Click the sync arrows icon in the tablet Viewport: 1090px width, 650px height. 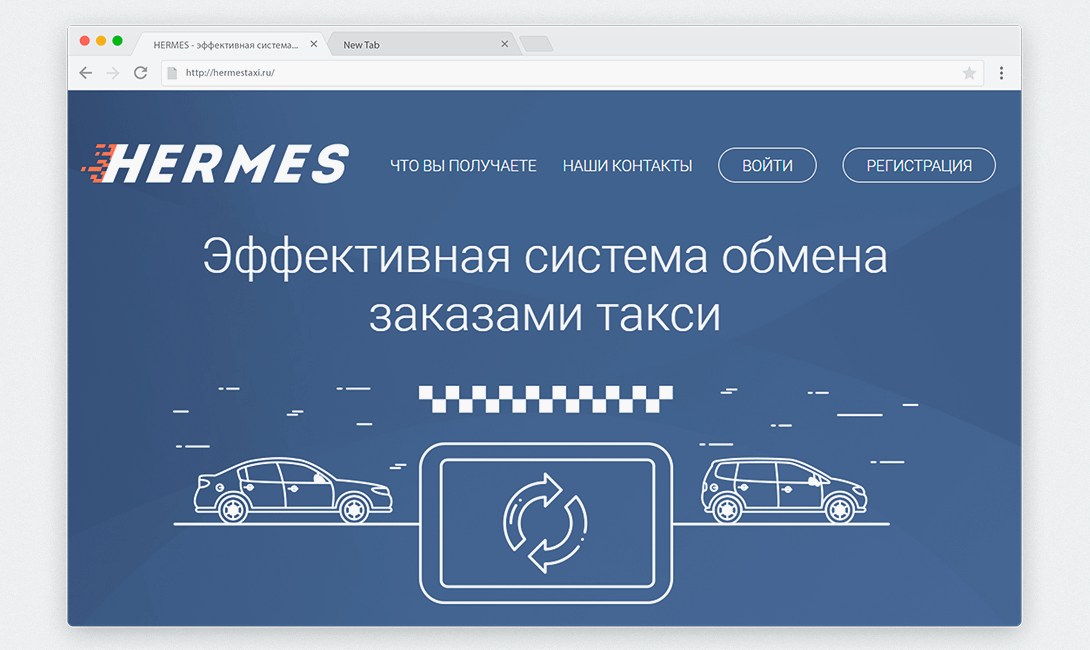545,523
